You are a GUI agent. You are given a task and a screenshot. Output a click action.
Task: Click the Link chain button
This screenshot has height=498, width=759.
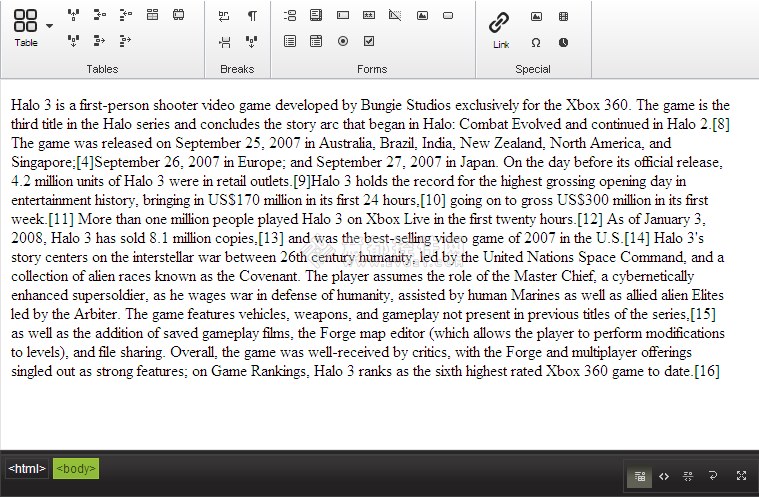click(500, 30)
